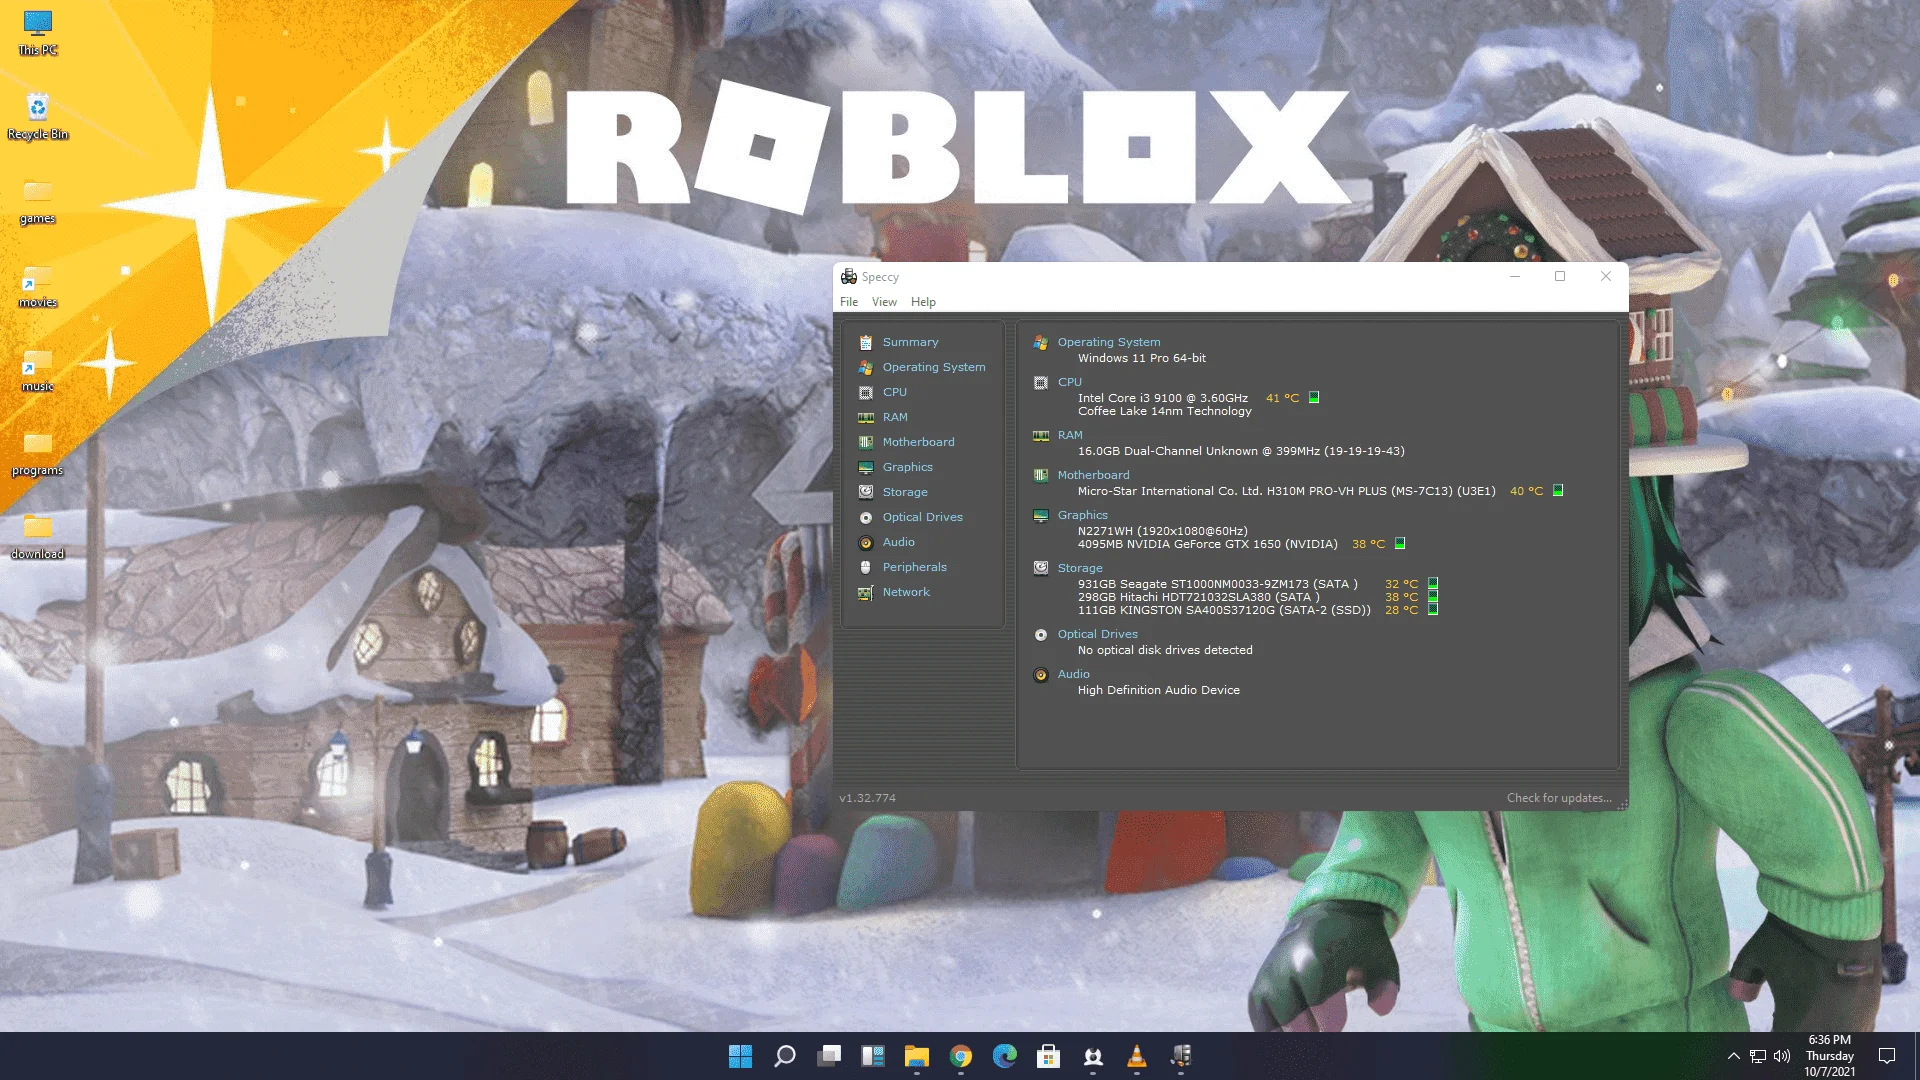
Task: Select the 'games' folder on the desktop
Action: coord(38,200)
